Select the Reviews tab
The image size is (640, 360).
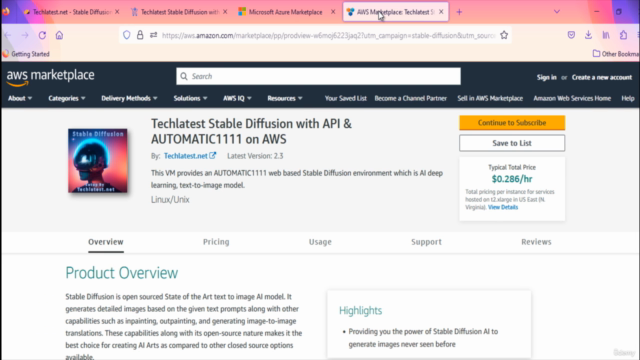click(x=536, y=242)
